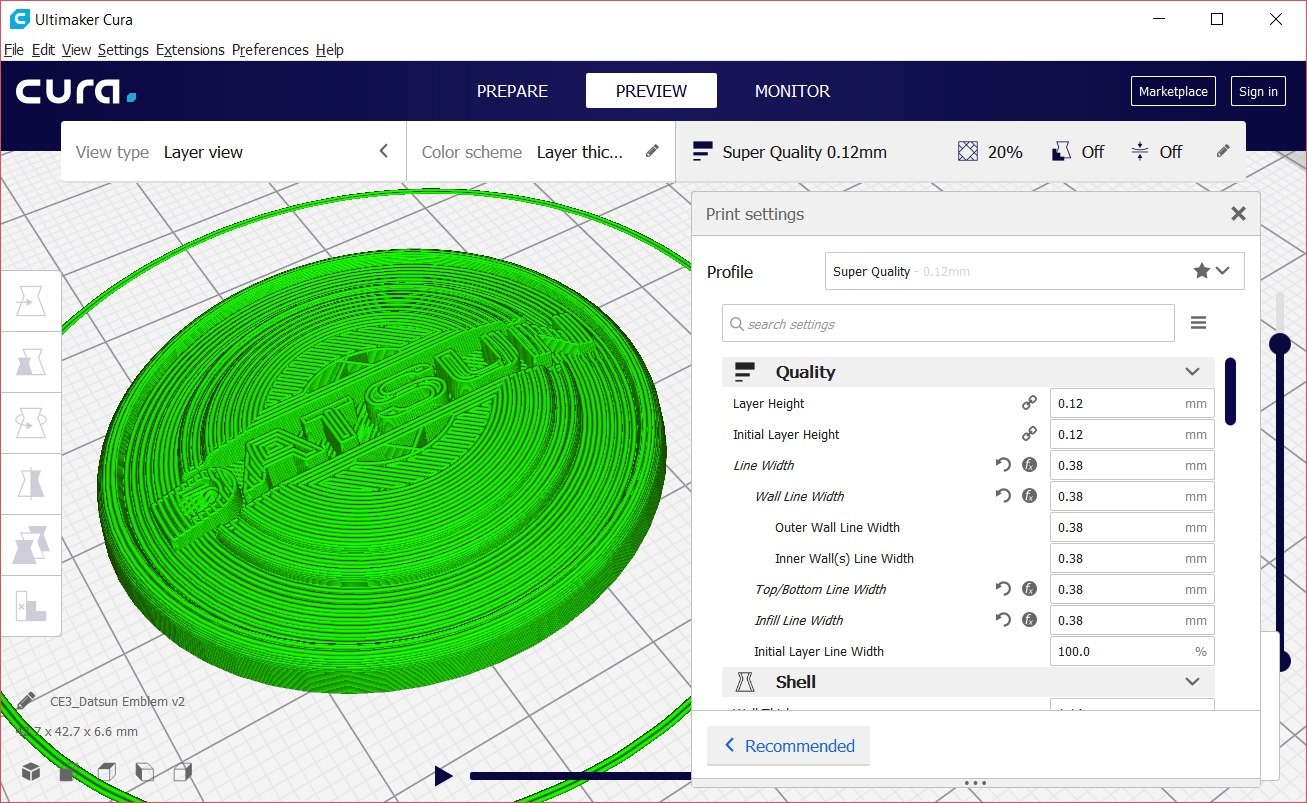The height and width of the screenshot is (803, 1307).
Task: Click the 3D home view cube icon
Action: coord(31,772)
